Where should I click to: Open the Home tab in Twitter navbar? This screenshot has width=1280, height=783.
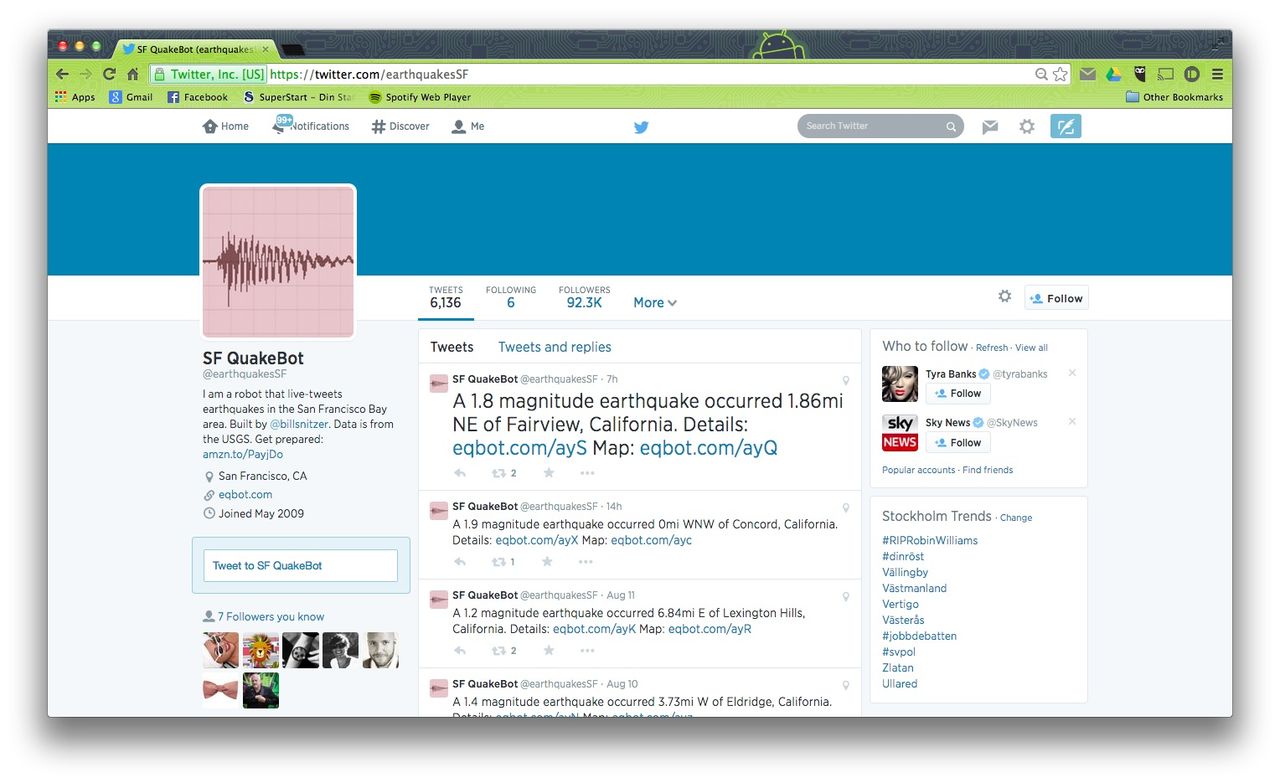point(226,127)
